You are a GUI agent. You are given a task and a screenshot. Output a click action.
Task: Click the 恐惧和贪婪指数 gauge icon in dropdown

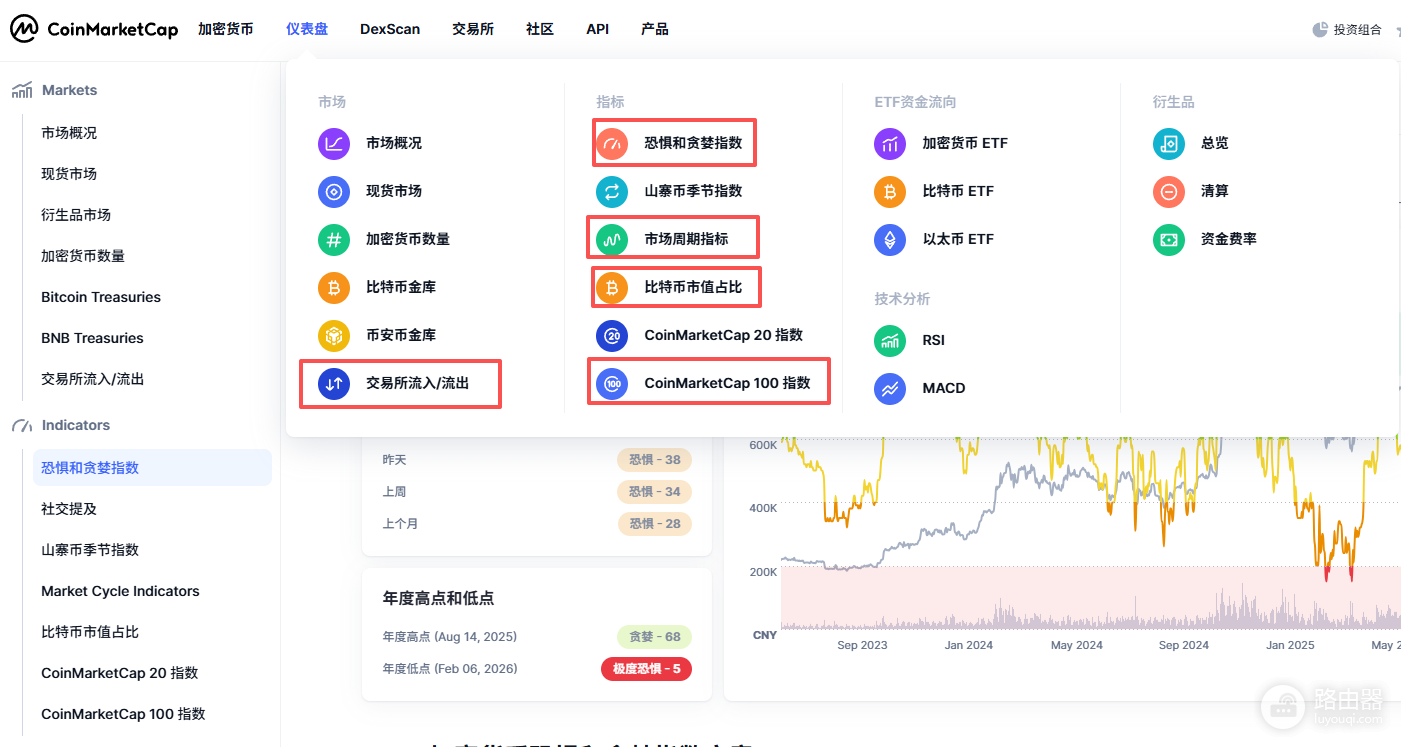point(612,143)
